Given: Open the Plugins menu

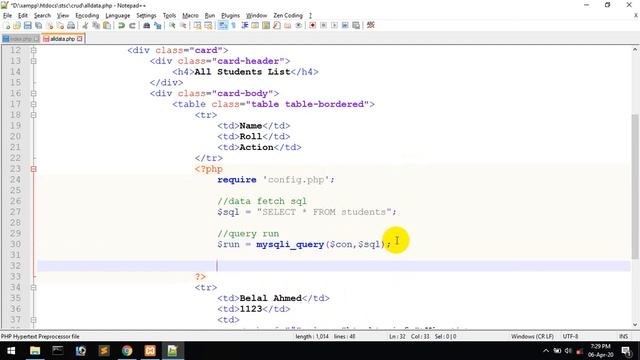Looking at the screenshot, I should (231, 15).
